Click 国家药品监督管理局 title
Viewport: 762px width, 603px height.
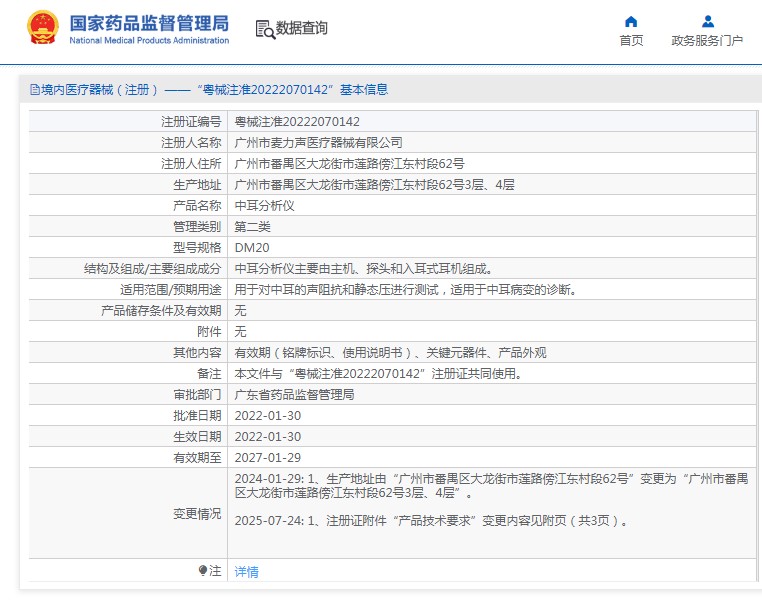tap(149, 23)
